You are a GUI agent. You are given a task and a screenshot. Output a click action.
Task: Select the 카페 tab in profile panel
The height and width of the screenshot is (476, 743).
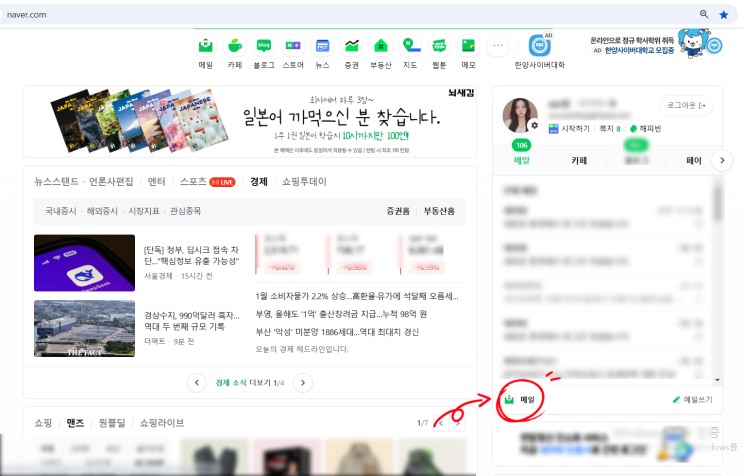(579, 161)
